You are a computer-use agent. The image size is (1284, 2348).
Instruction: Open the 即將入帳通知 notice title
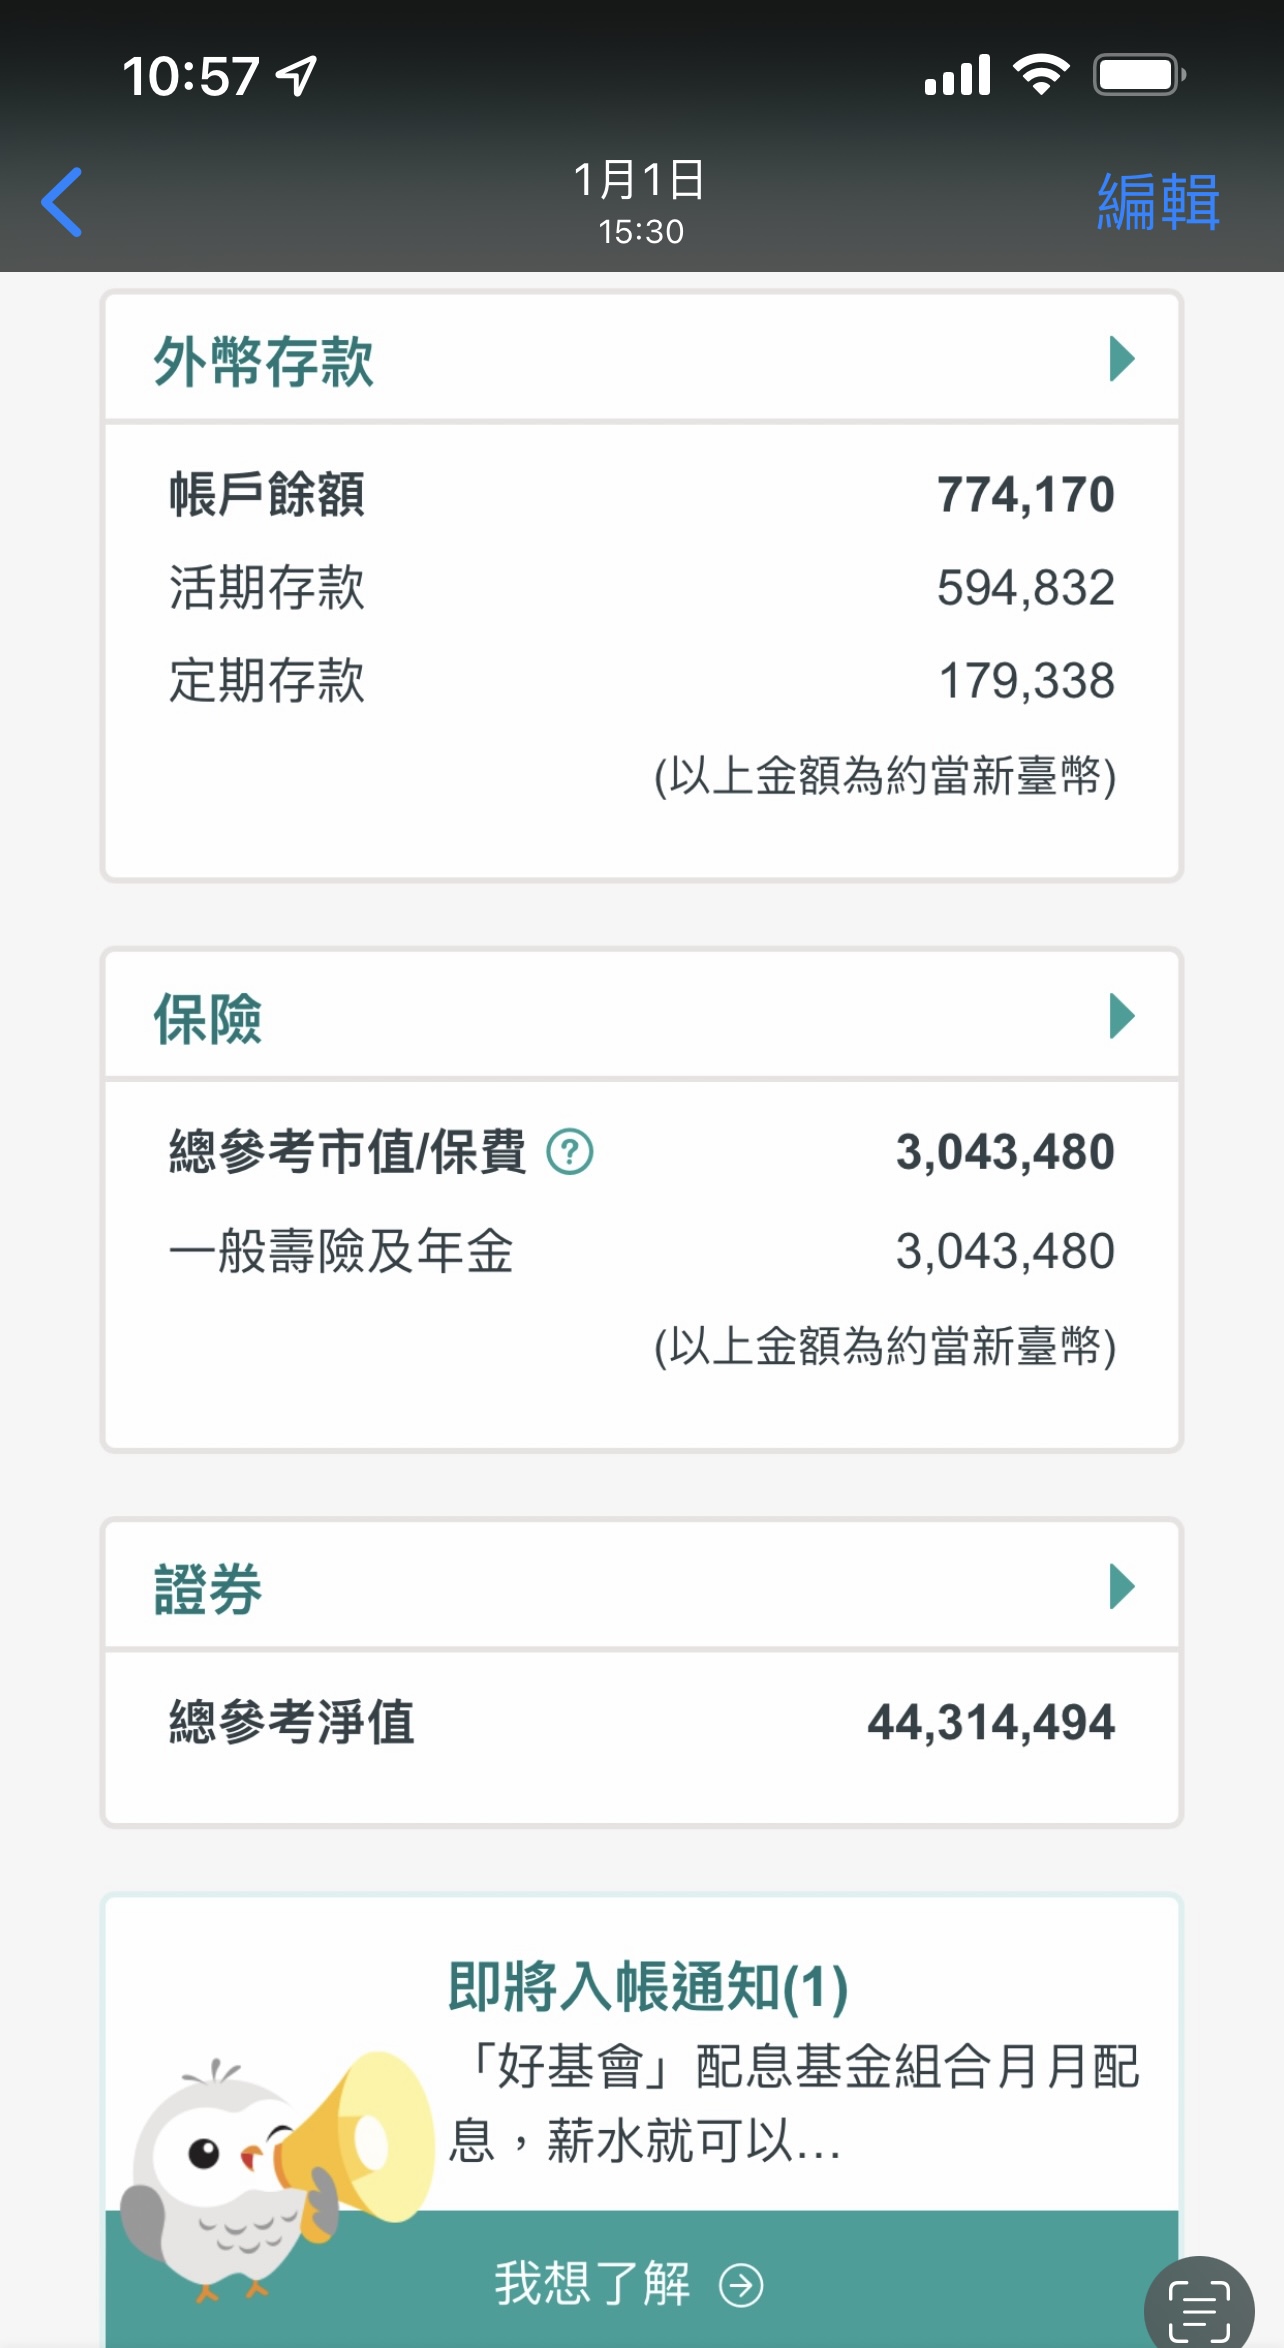(648, 1986)
